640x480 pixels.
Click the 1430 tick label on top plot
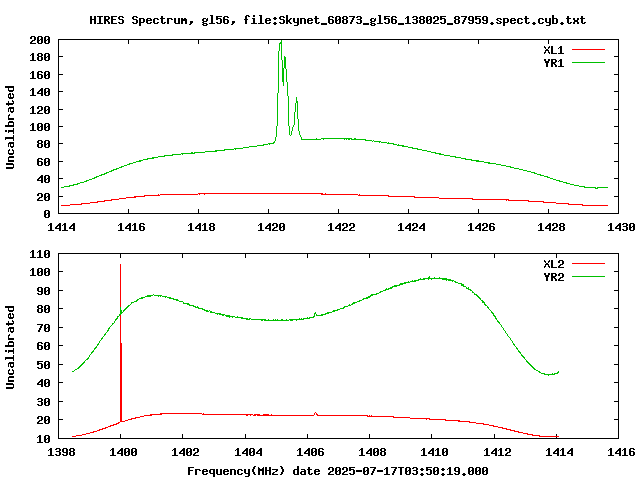621,227
